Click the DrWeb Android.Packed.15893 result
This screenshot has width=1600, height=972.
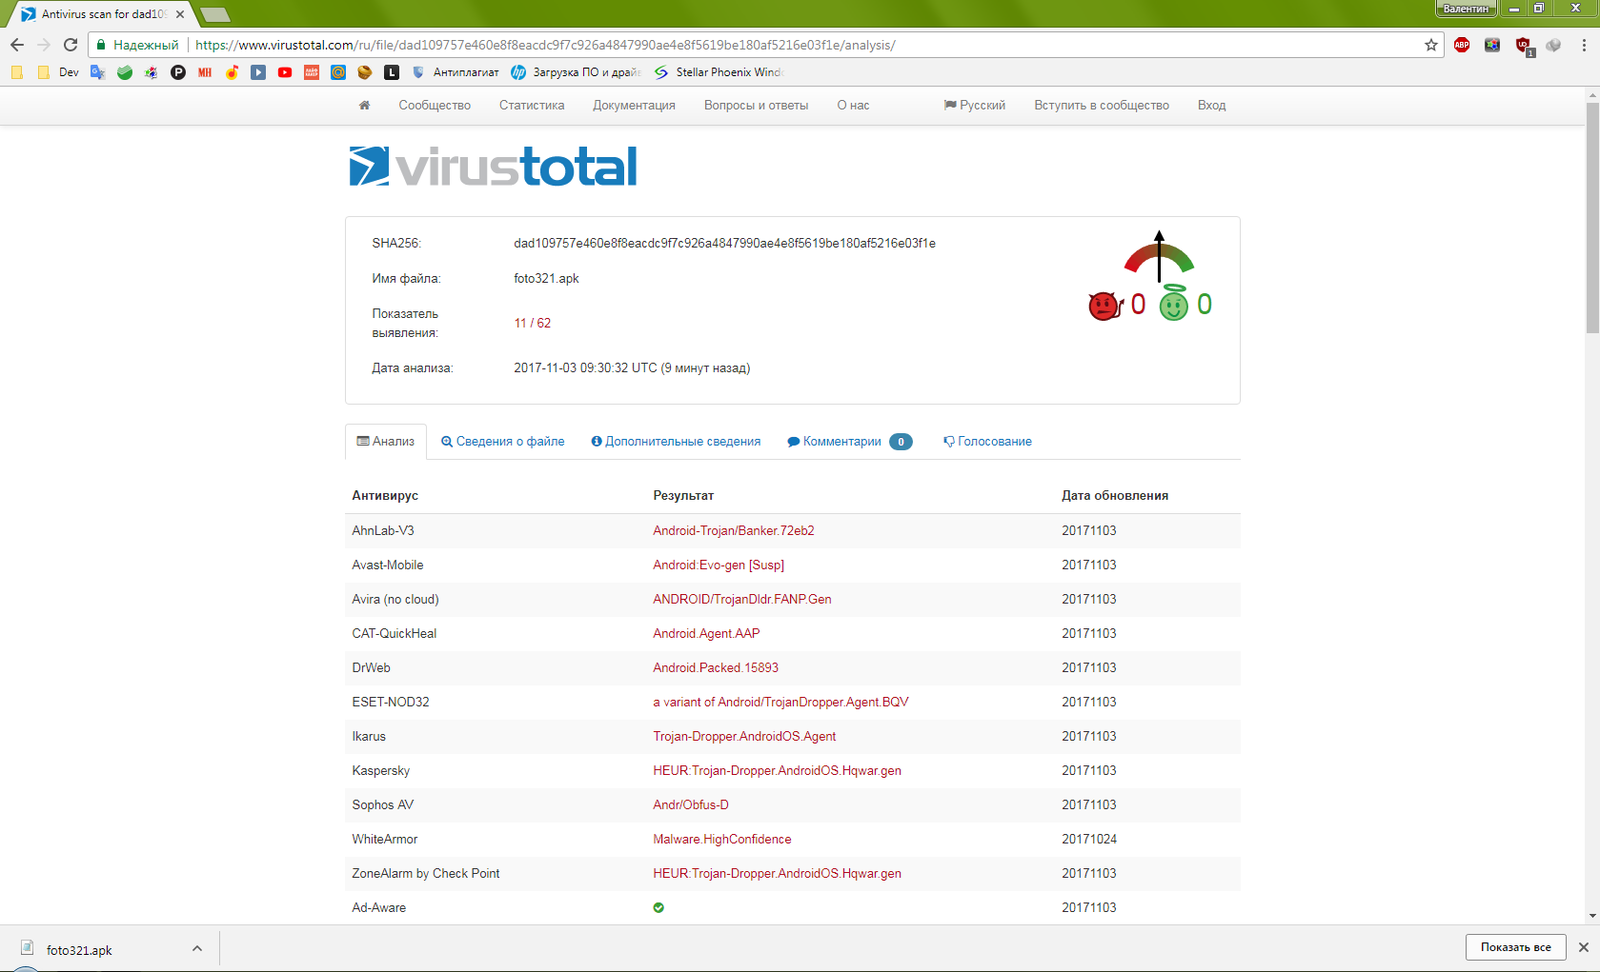coord(715,667)
